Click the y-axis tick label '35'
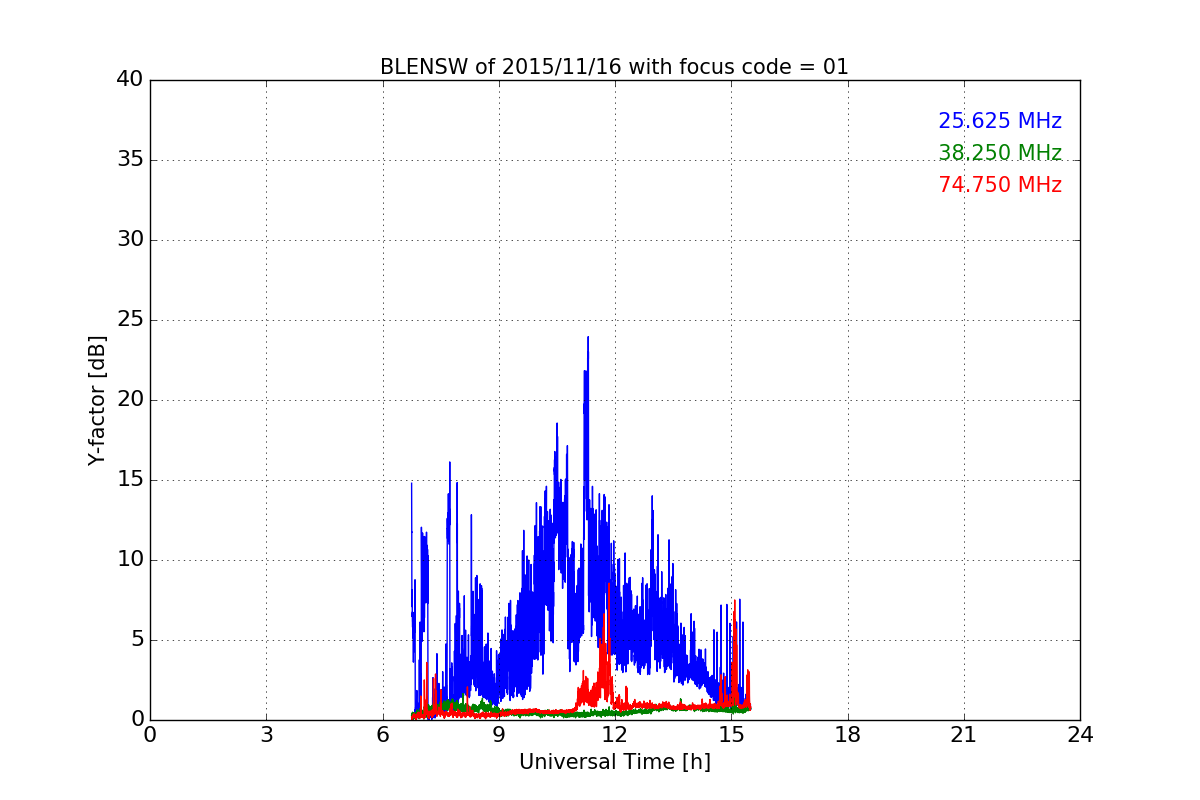Image resolution: width=1200 pixels, height=800 pixels. coord(130,160)
